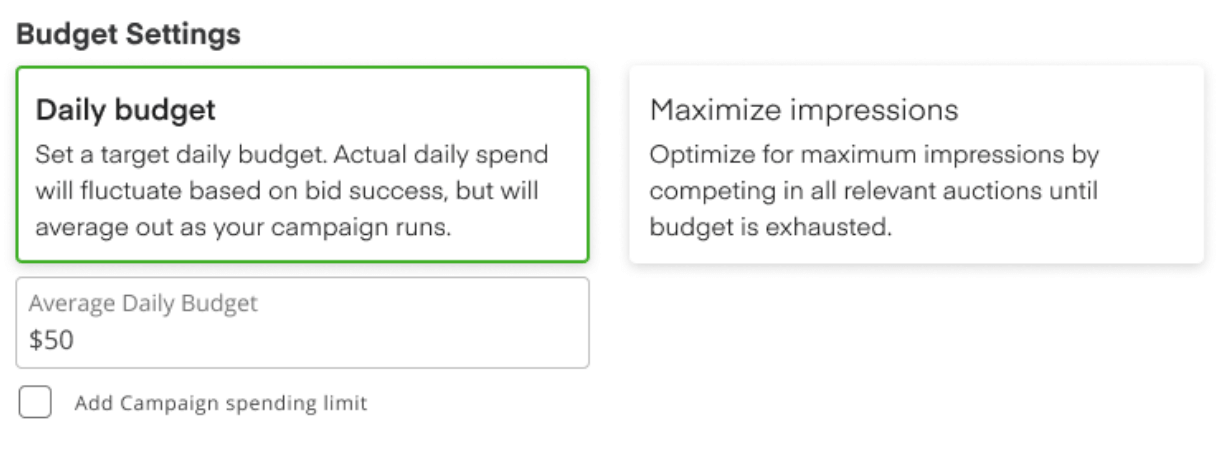Click the "Add Campaign spending limit" label text
The height and width of the screenshot is (452, 1232).
tap(221, 404)
